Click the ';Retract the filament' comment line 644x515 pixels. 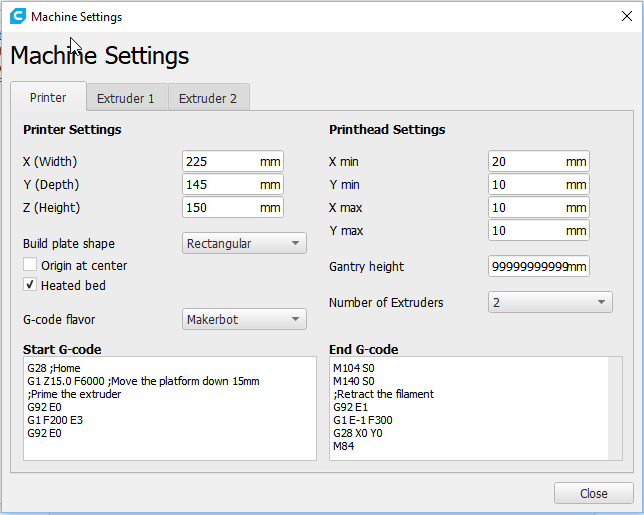click(x=384, y=394)
